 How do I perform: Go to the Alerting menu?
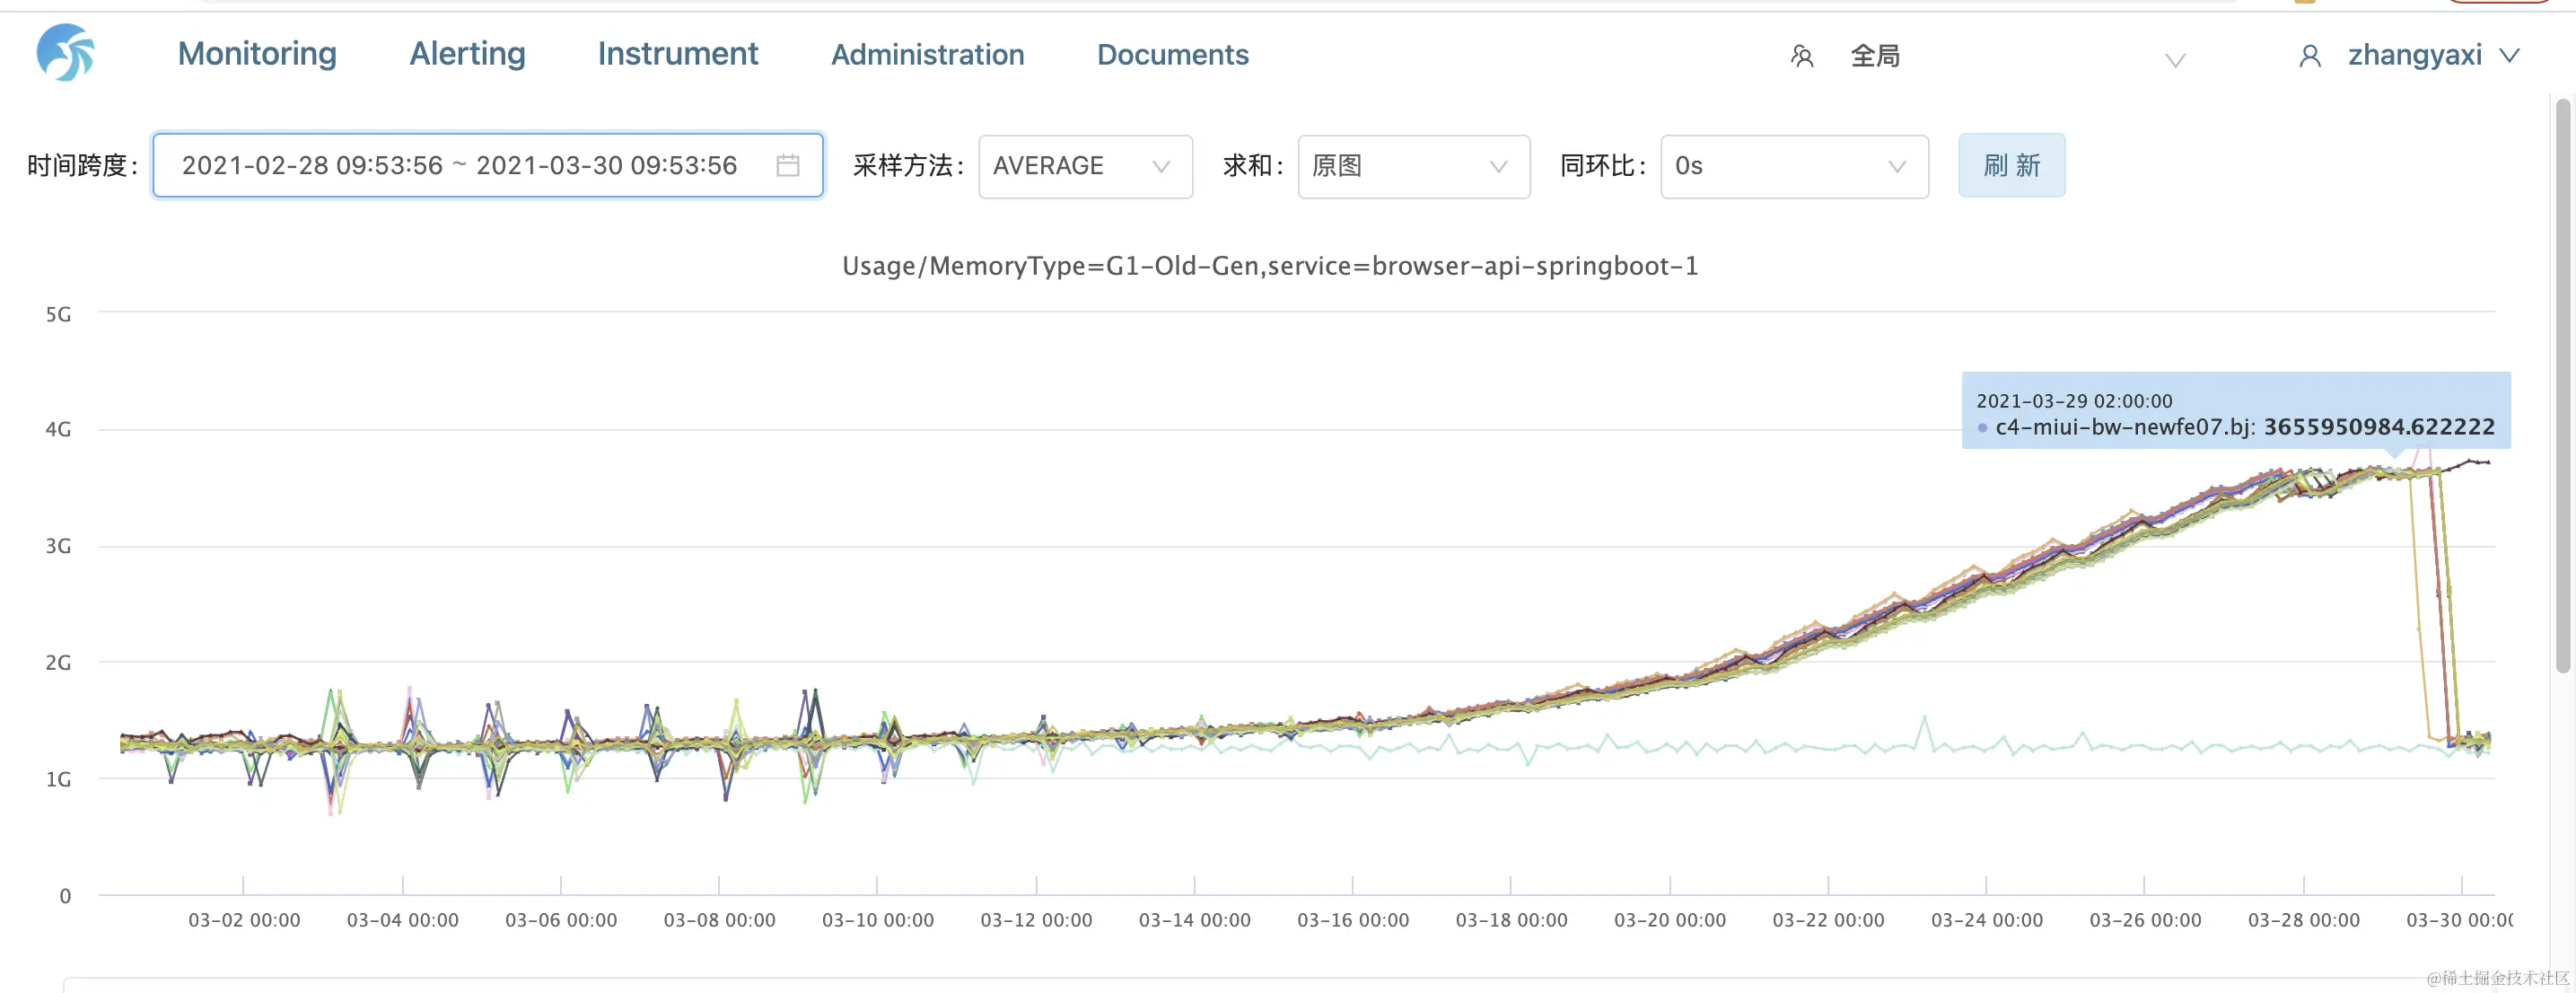(467, 54)
